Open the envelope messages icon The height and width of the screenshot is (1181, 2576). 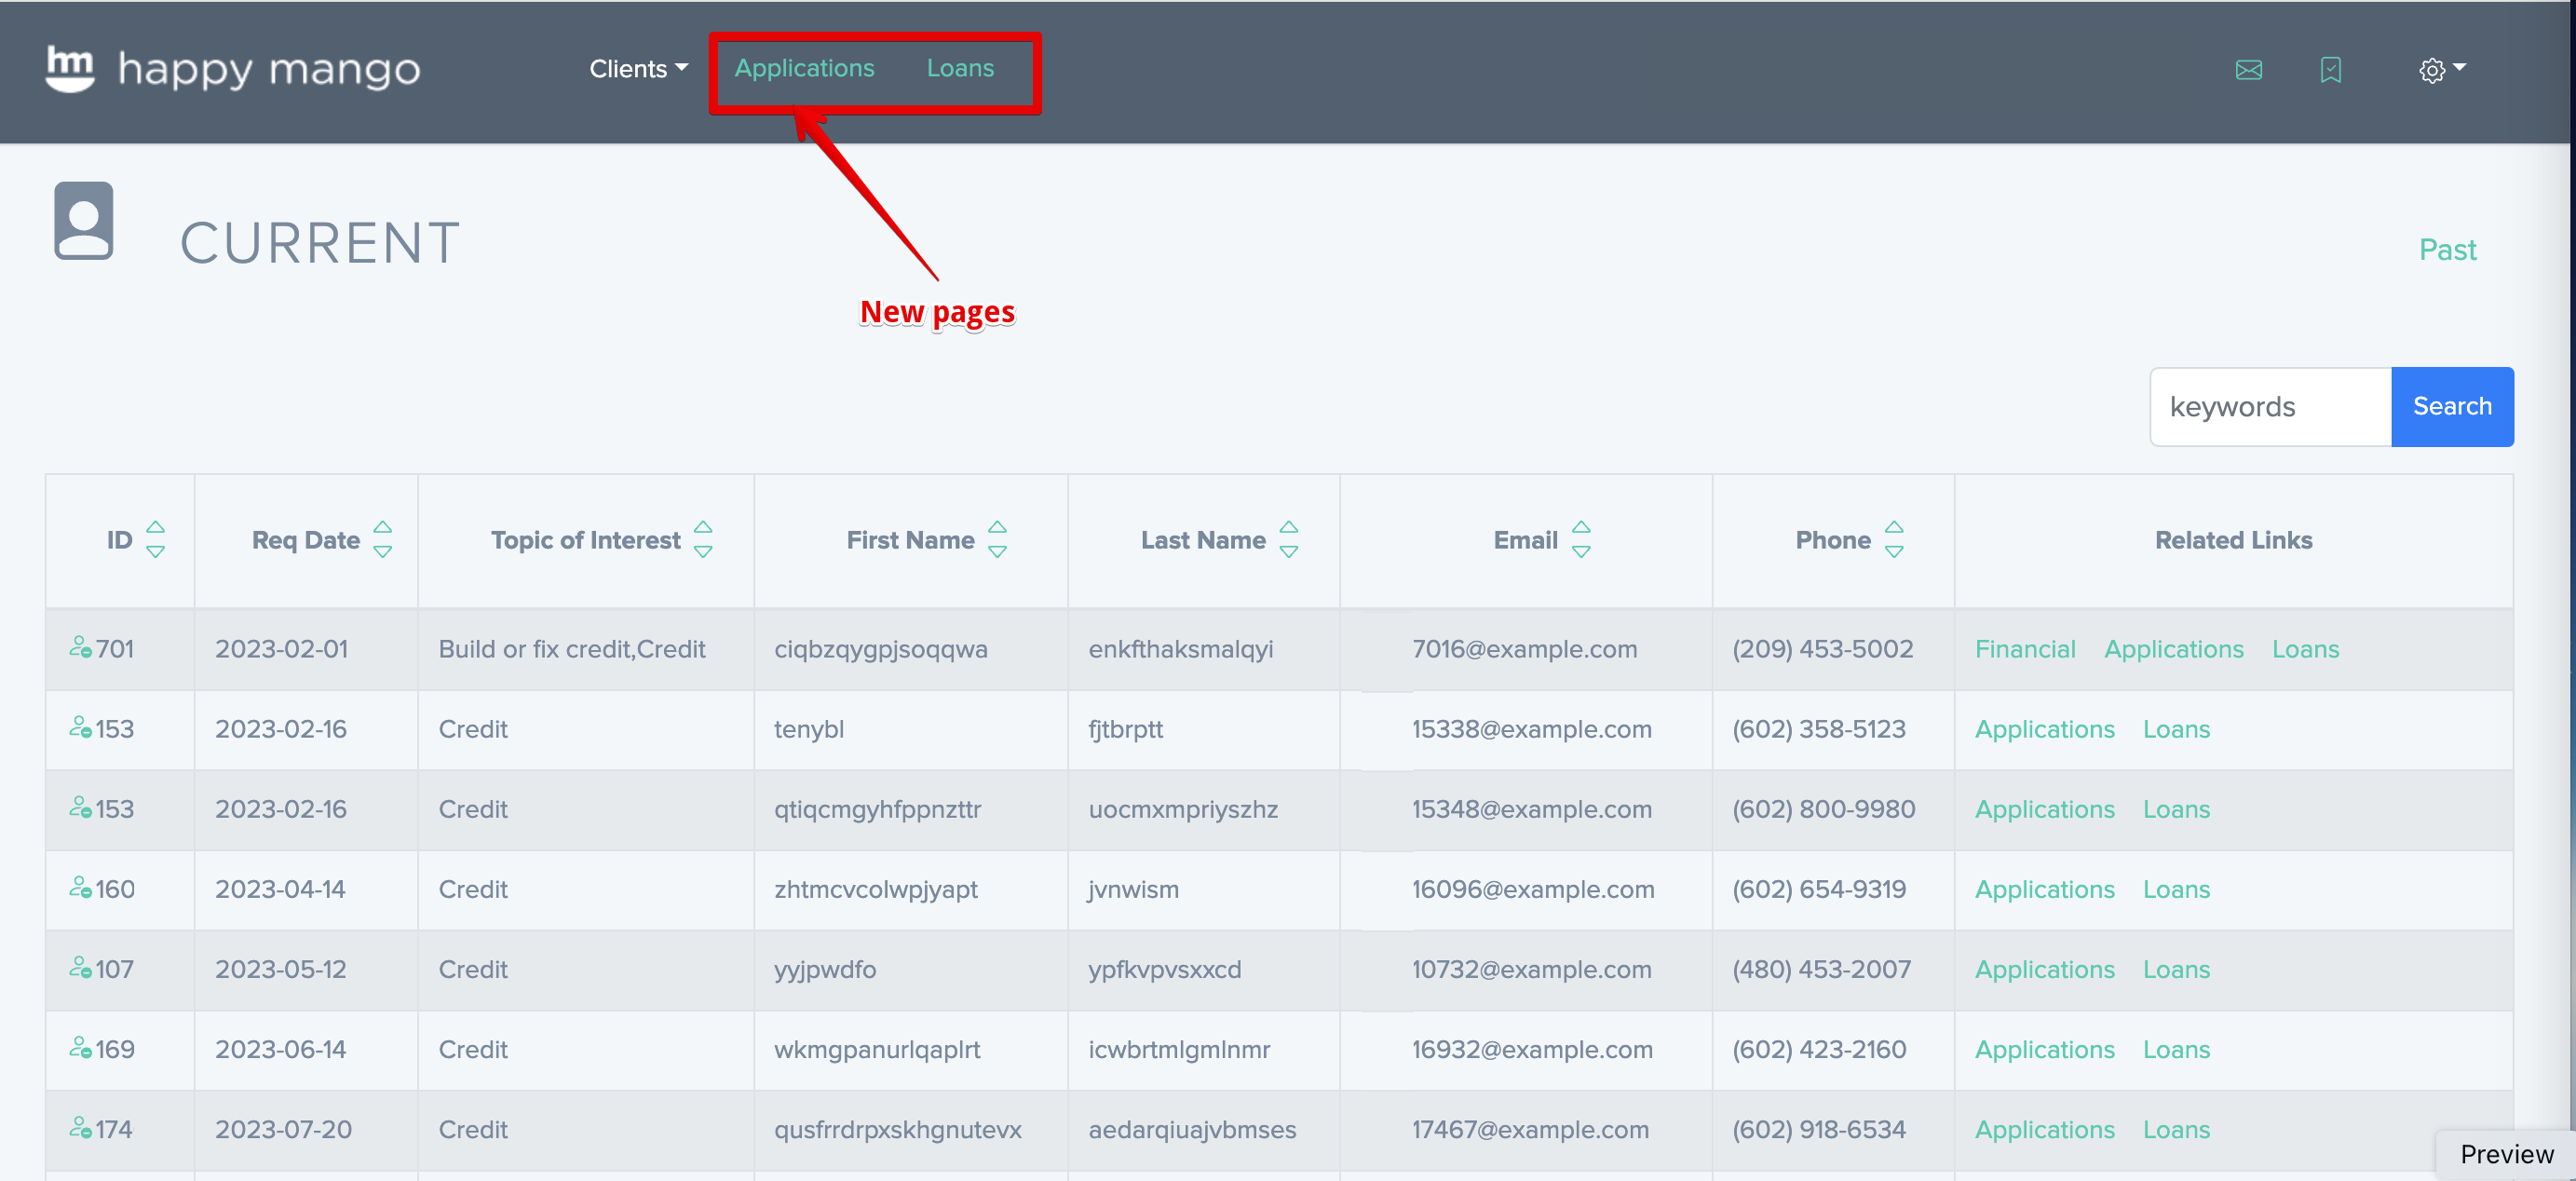[x=2249, y=69]
